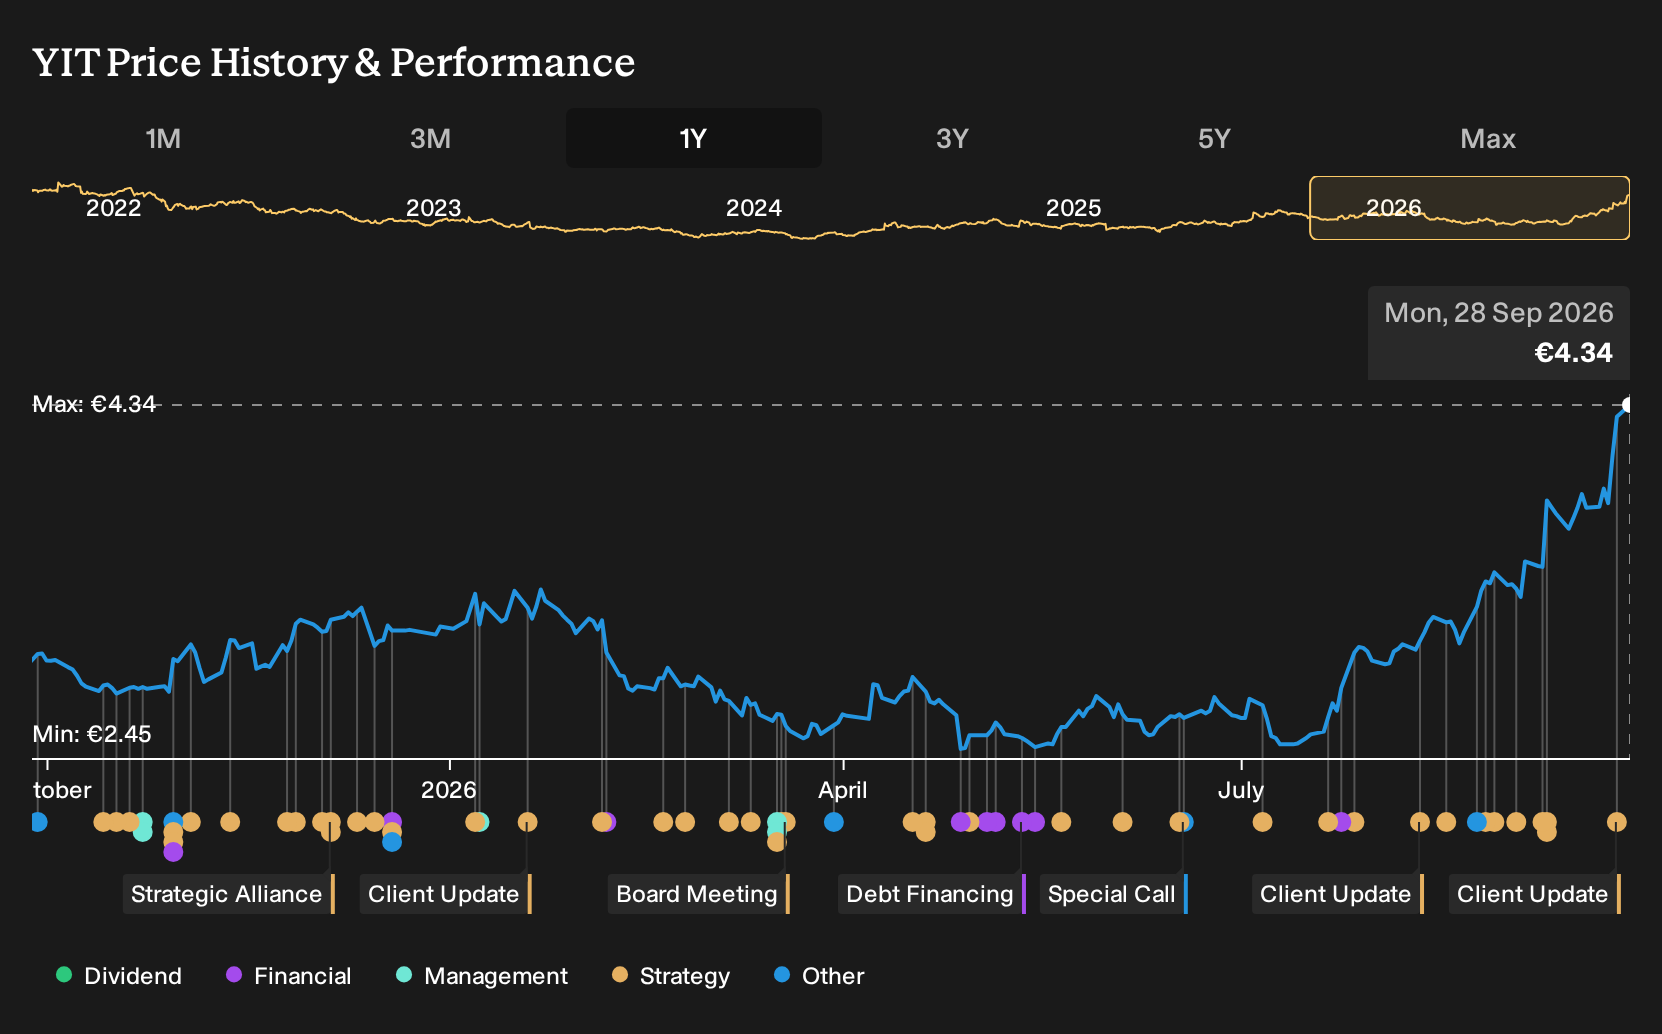Open the rightmost Client Update event label
1662x1034 pixels.
click(1534, 894)
